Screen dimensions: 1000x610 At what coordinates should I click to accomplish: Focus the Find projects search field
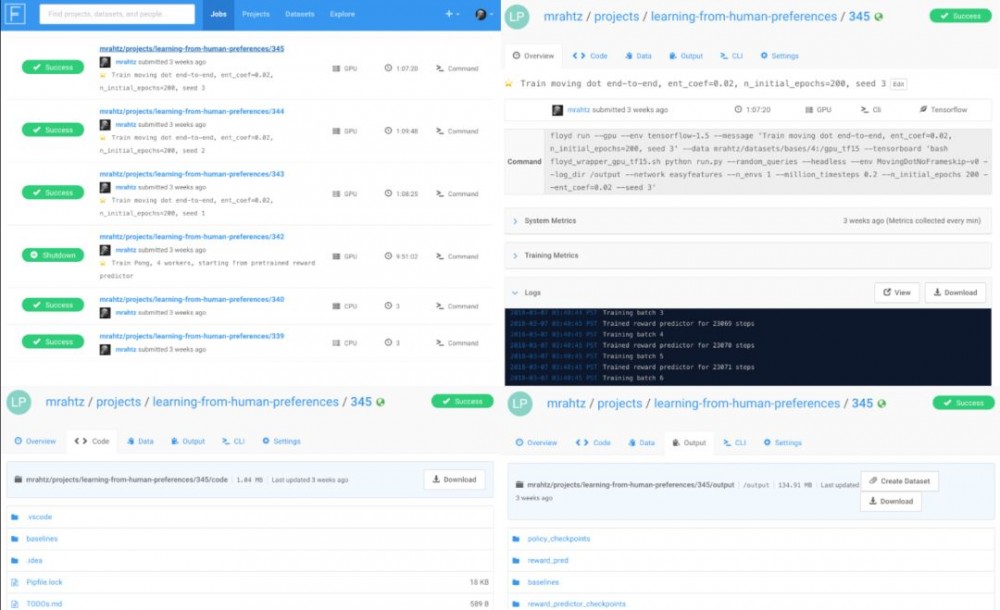(x=117, y=13)
